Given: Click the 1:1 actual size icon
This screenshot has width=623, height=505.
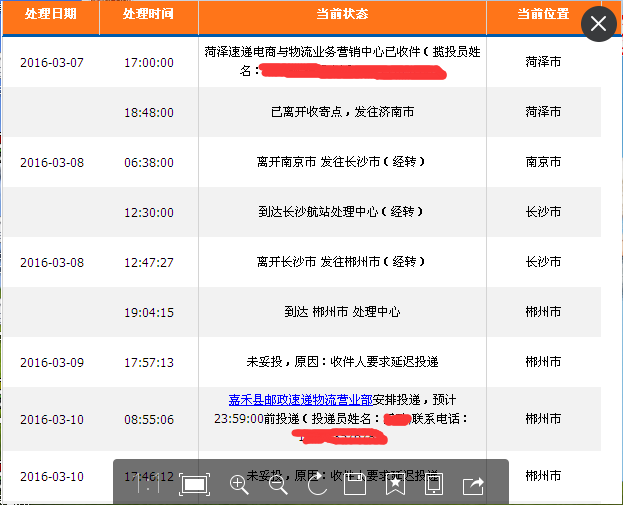Looking at the screenshot, I should 147,485.
